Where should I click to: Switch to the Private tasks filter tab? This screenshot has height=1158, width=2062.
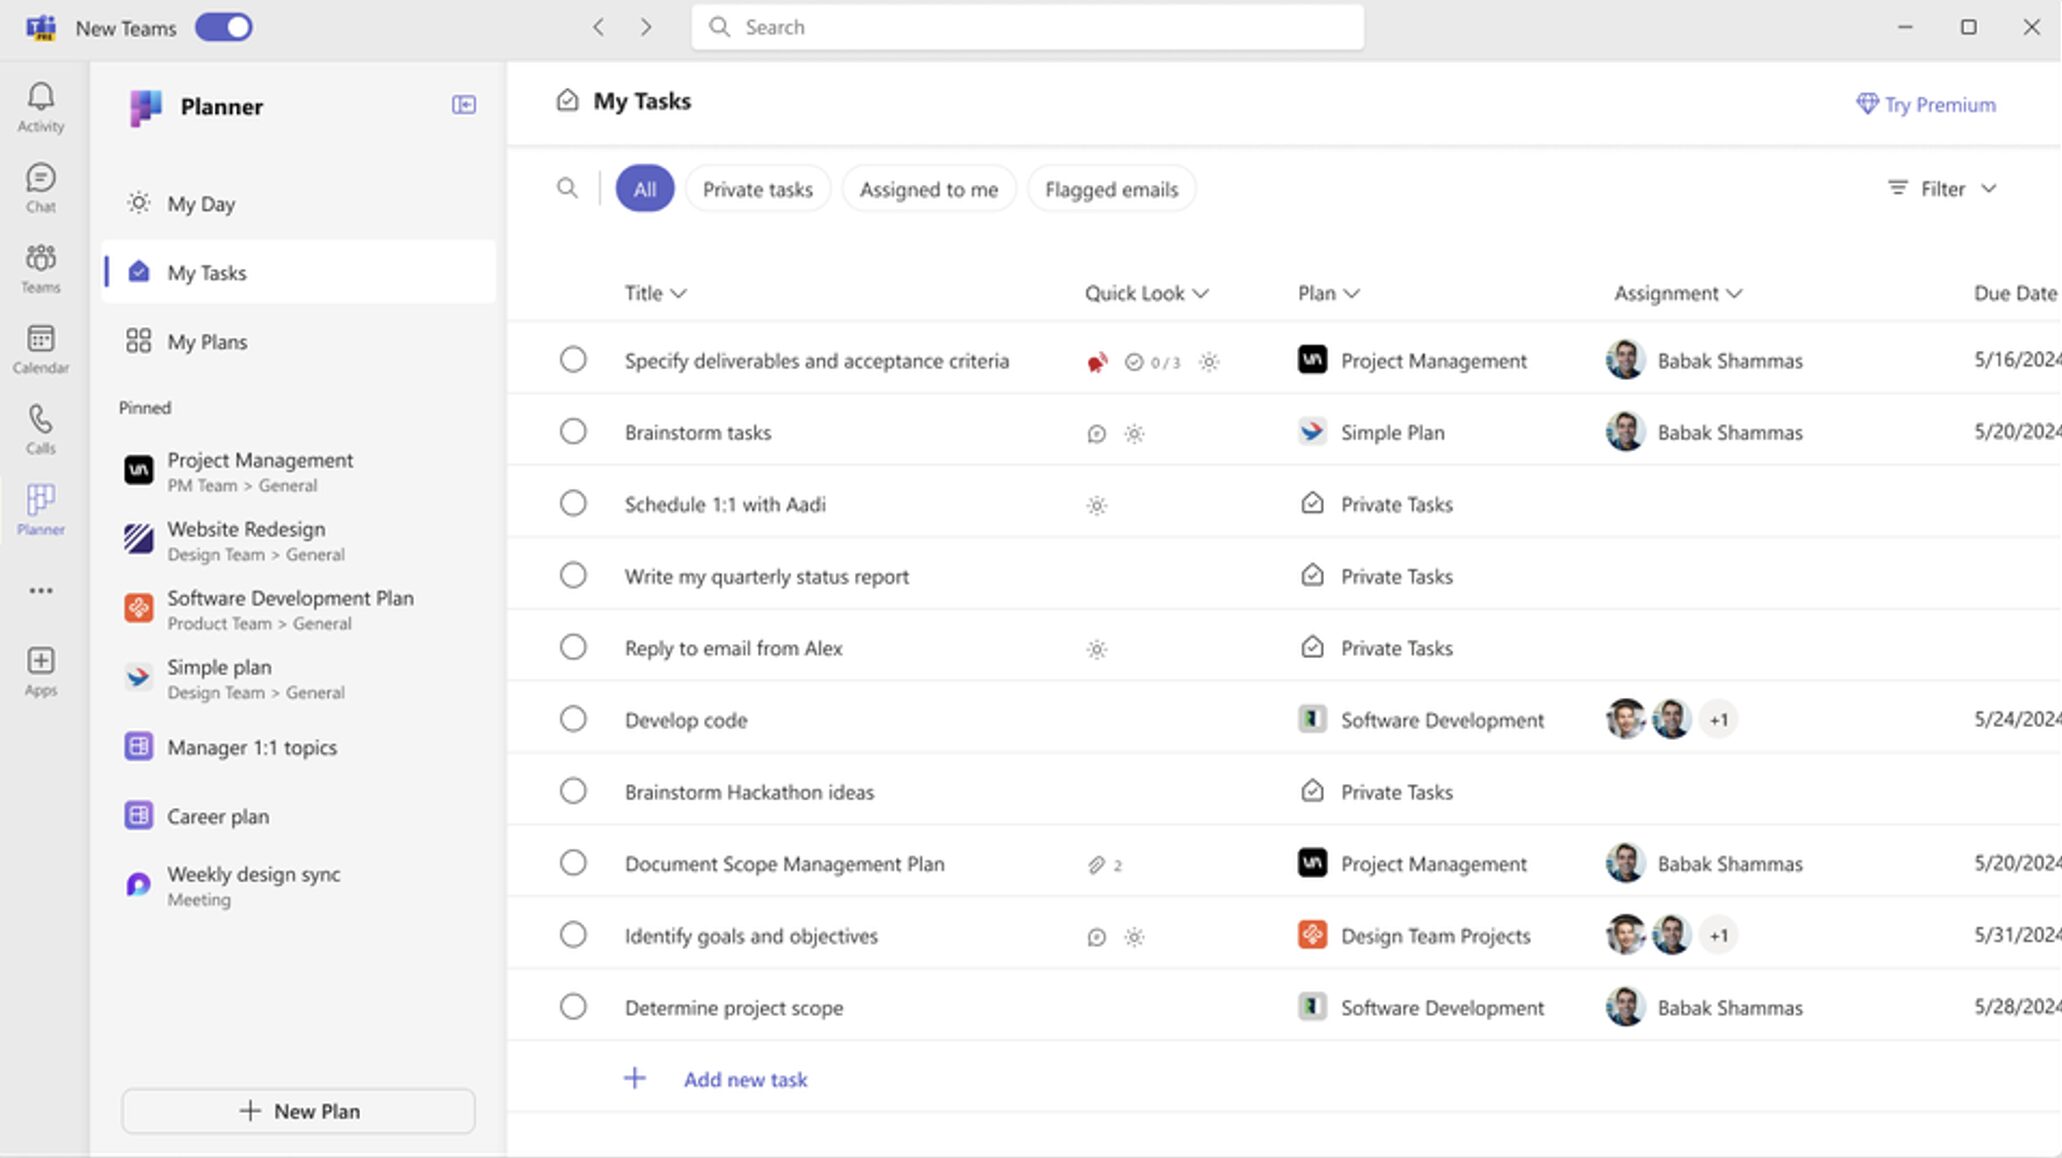[x=757, y=188]
